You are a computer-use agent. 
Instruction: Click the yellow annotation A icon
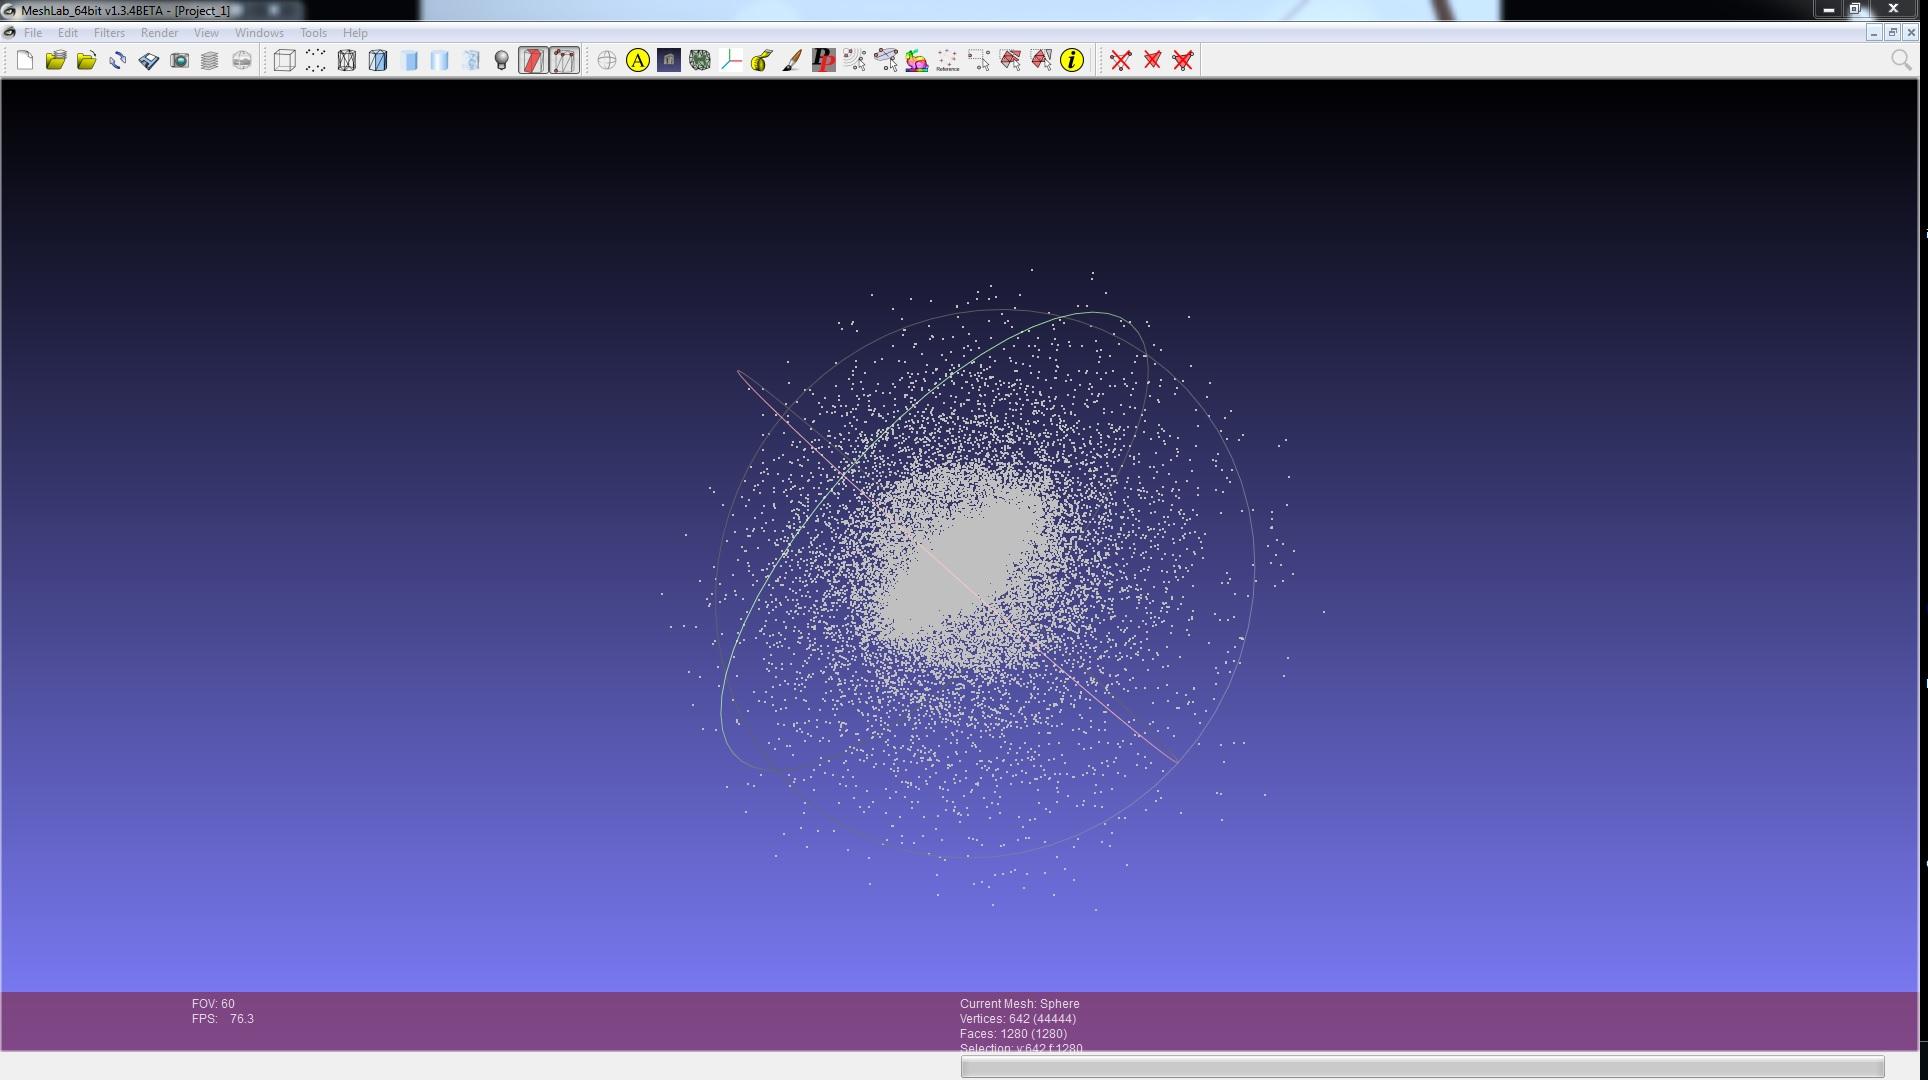pyautogui.click(x=638, y=61)
